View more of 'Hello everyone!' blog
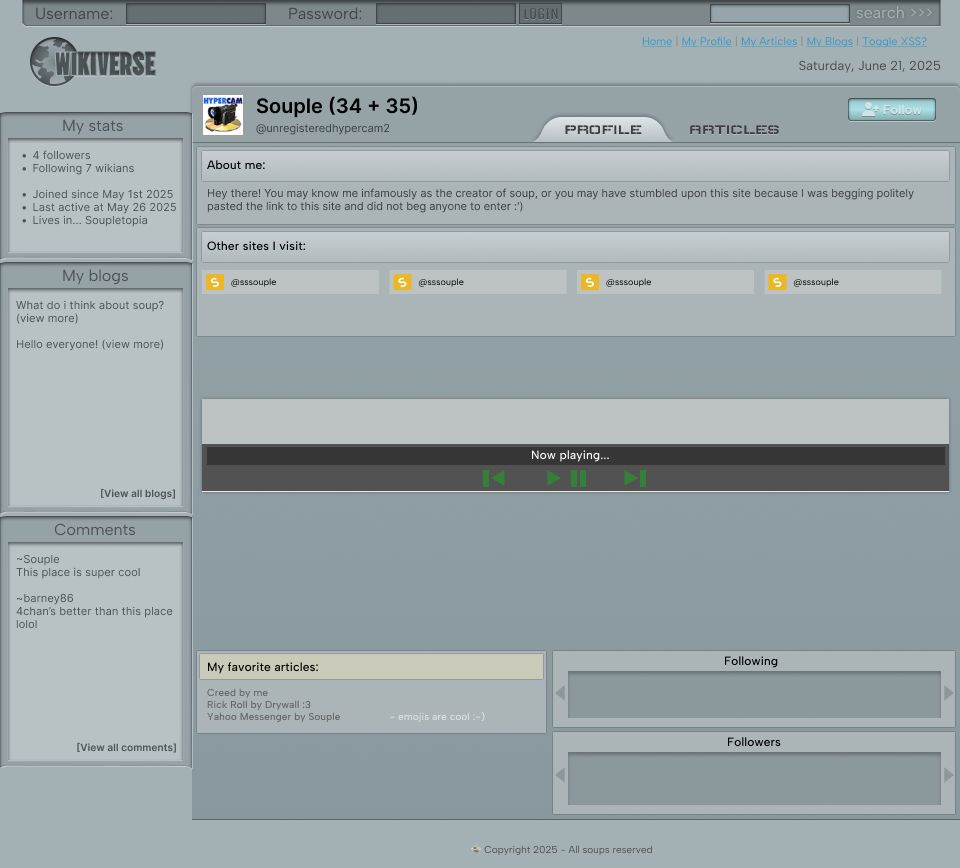 click(x=132, y=344)
